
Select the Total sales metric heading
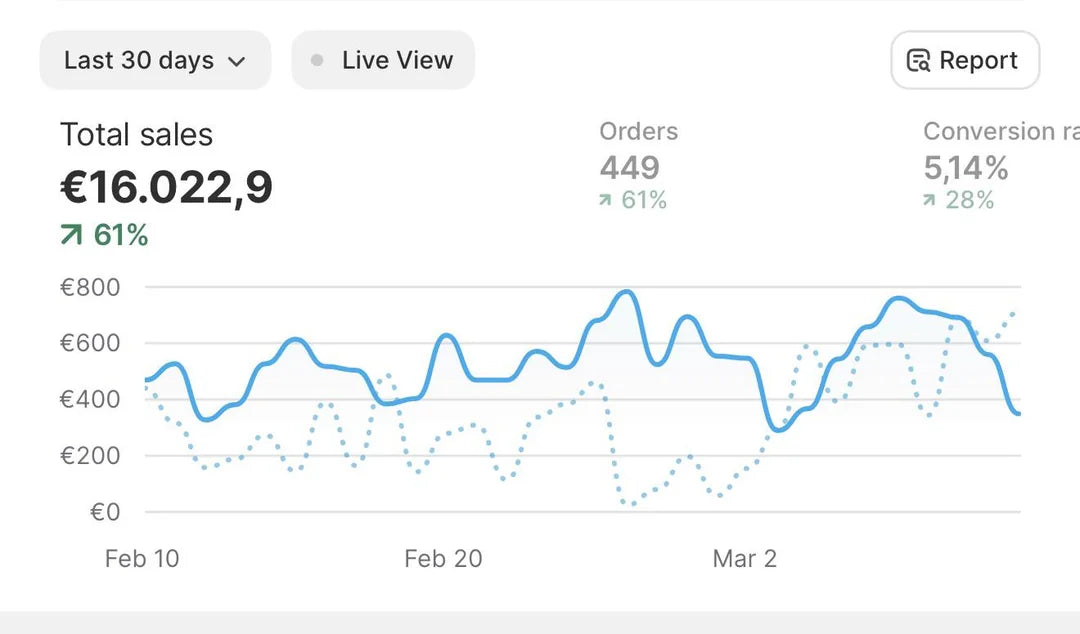click(136, 135)
